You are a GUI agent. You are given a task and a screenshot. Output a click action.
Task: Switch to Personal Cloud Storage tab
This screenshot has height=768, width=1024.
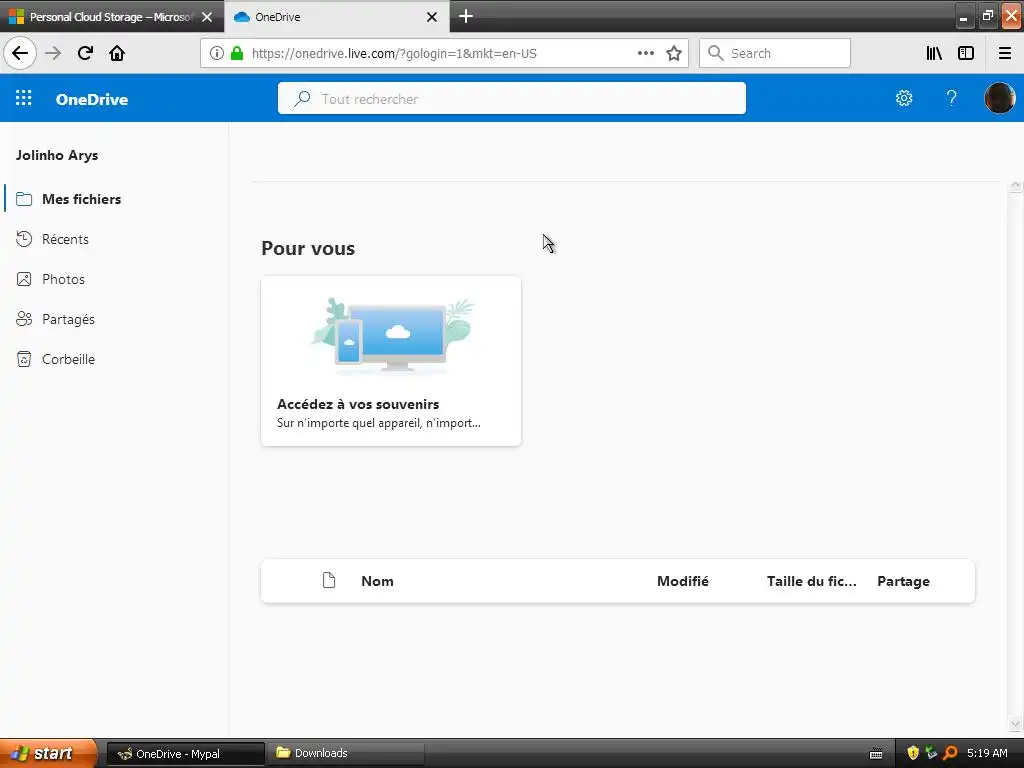112,17
